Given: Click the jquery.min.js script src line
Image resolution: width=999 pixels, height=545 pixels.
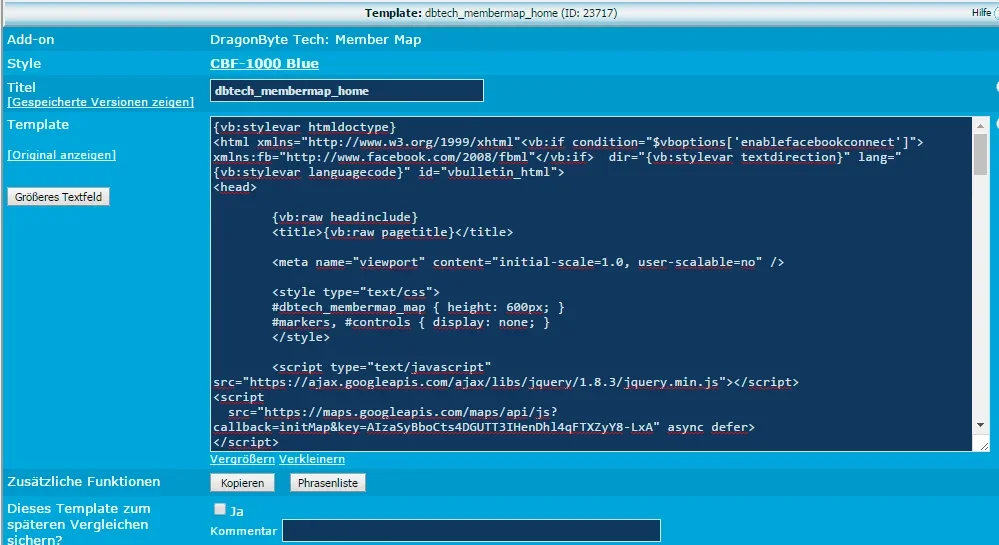Looking at the screenshot, I should pyautogui.click(x=506, y=382).
